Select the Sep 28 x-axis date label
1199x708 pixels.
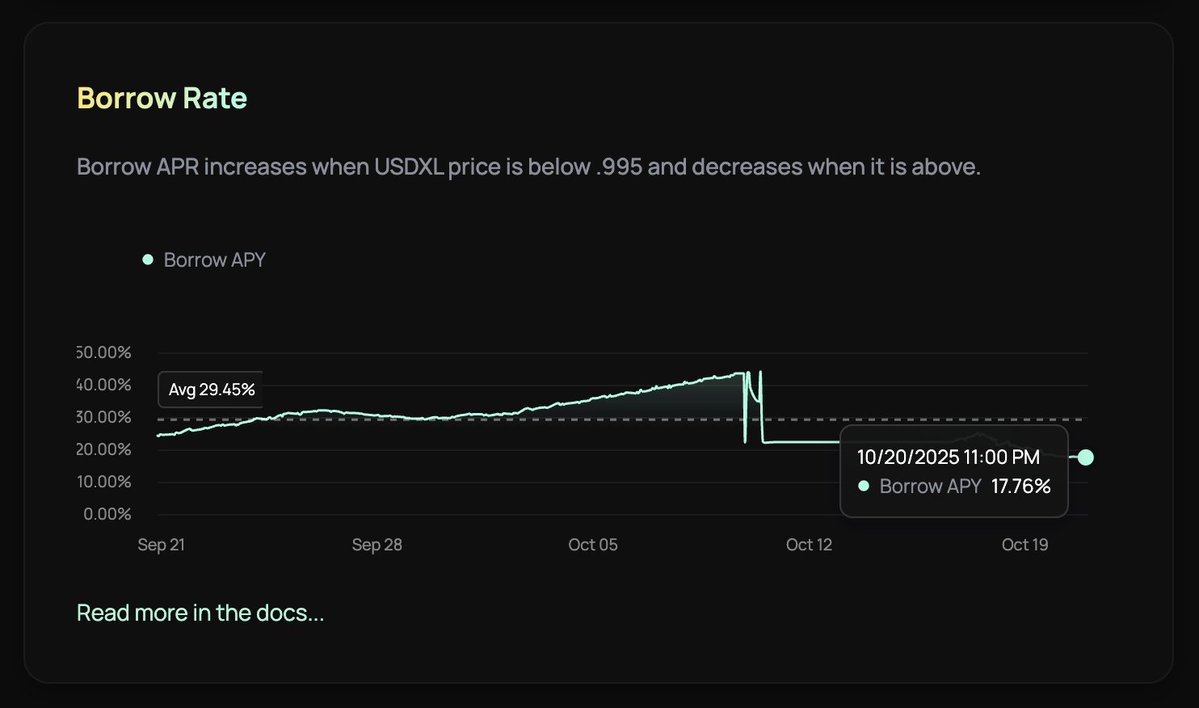click(377, 545)
